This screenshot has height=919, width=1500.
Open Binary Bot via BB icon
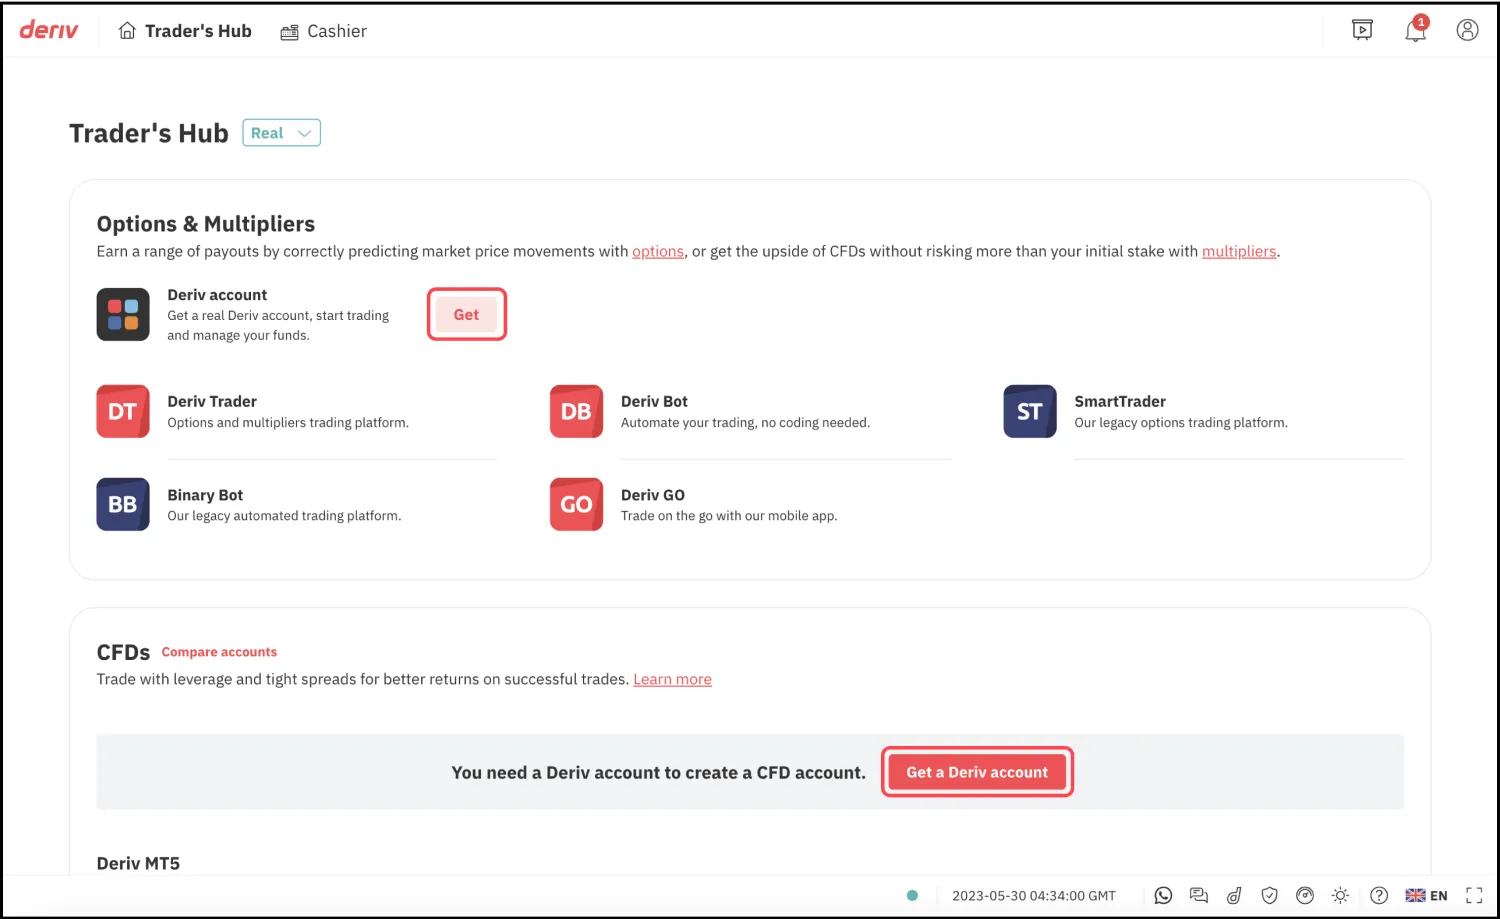pos(123,504)
